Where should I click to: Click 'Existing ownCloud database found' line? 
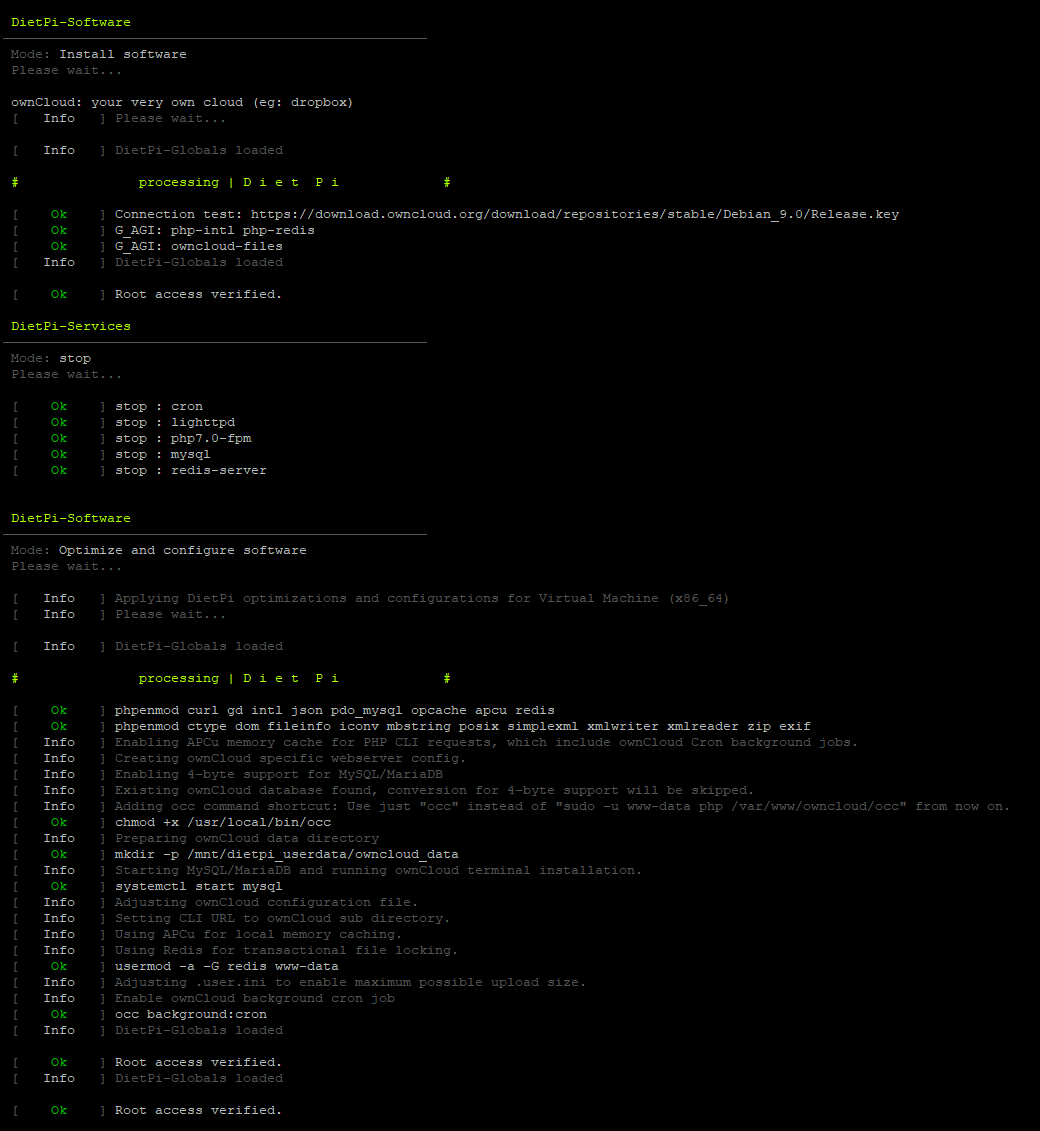434,791
